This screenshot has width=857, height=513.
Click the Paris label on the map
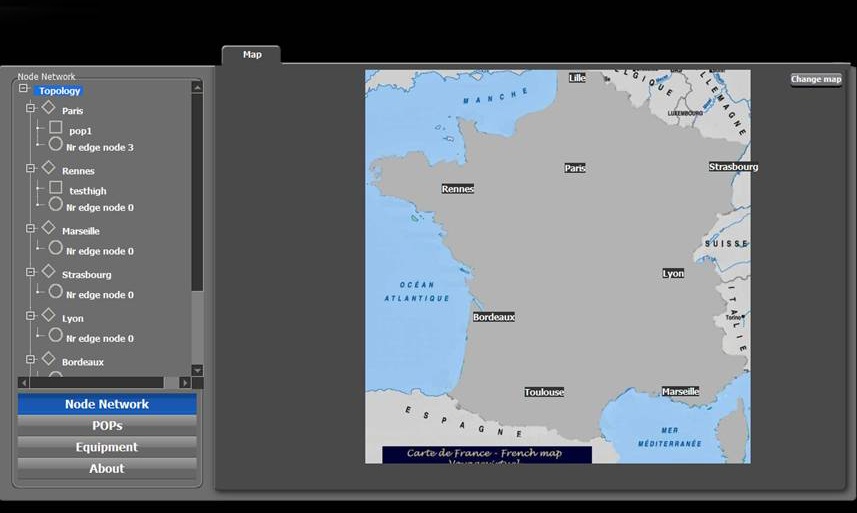[x=575, y=168]
